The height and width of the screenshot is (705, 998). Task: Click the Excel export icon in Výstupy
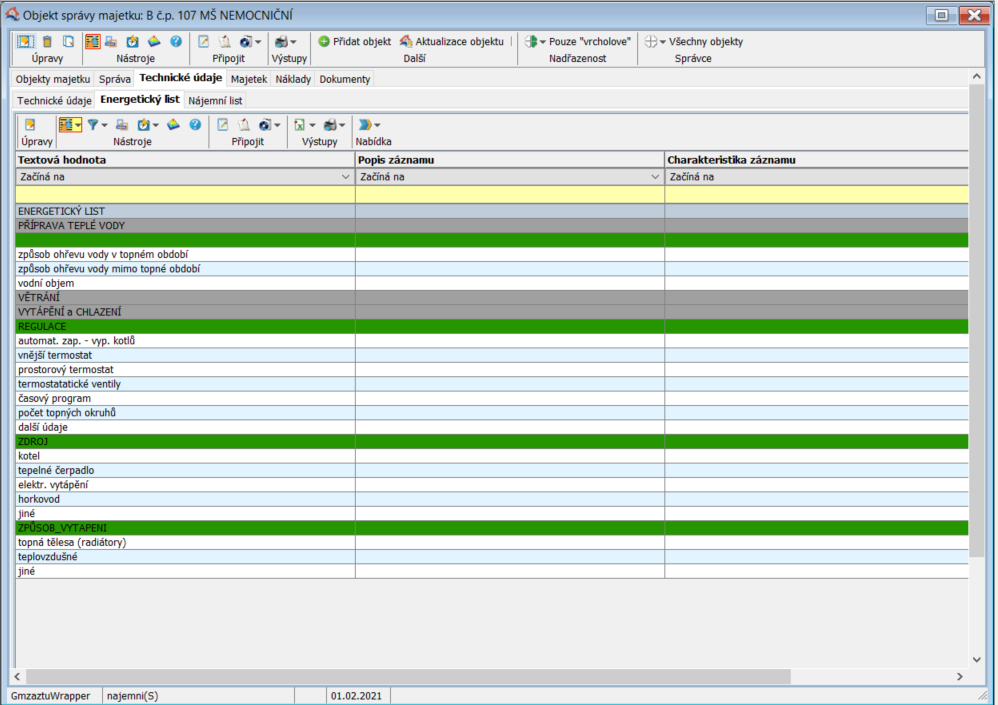(x=297, y=125)
